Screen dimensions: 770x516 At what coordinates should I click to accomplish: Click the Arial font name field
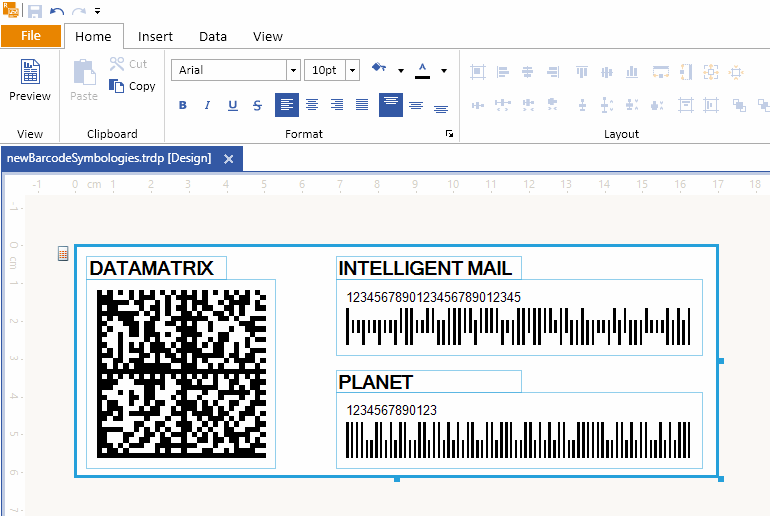coord(229,70)
